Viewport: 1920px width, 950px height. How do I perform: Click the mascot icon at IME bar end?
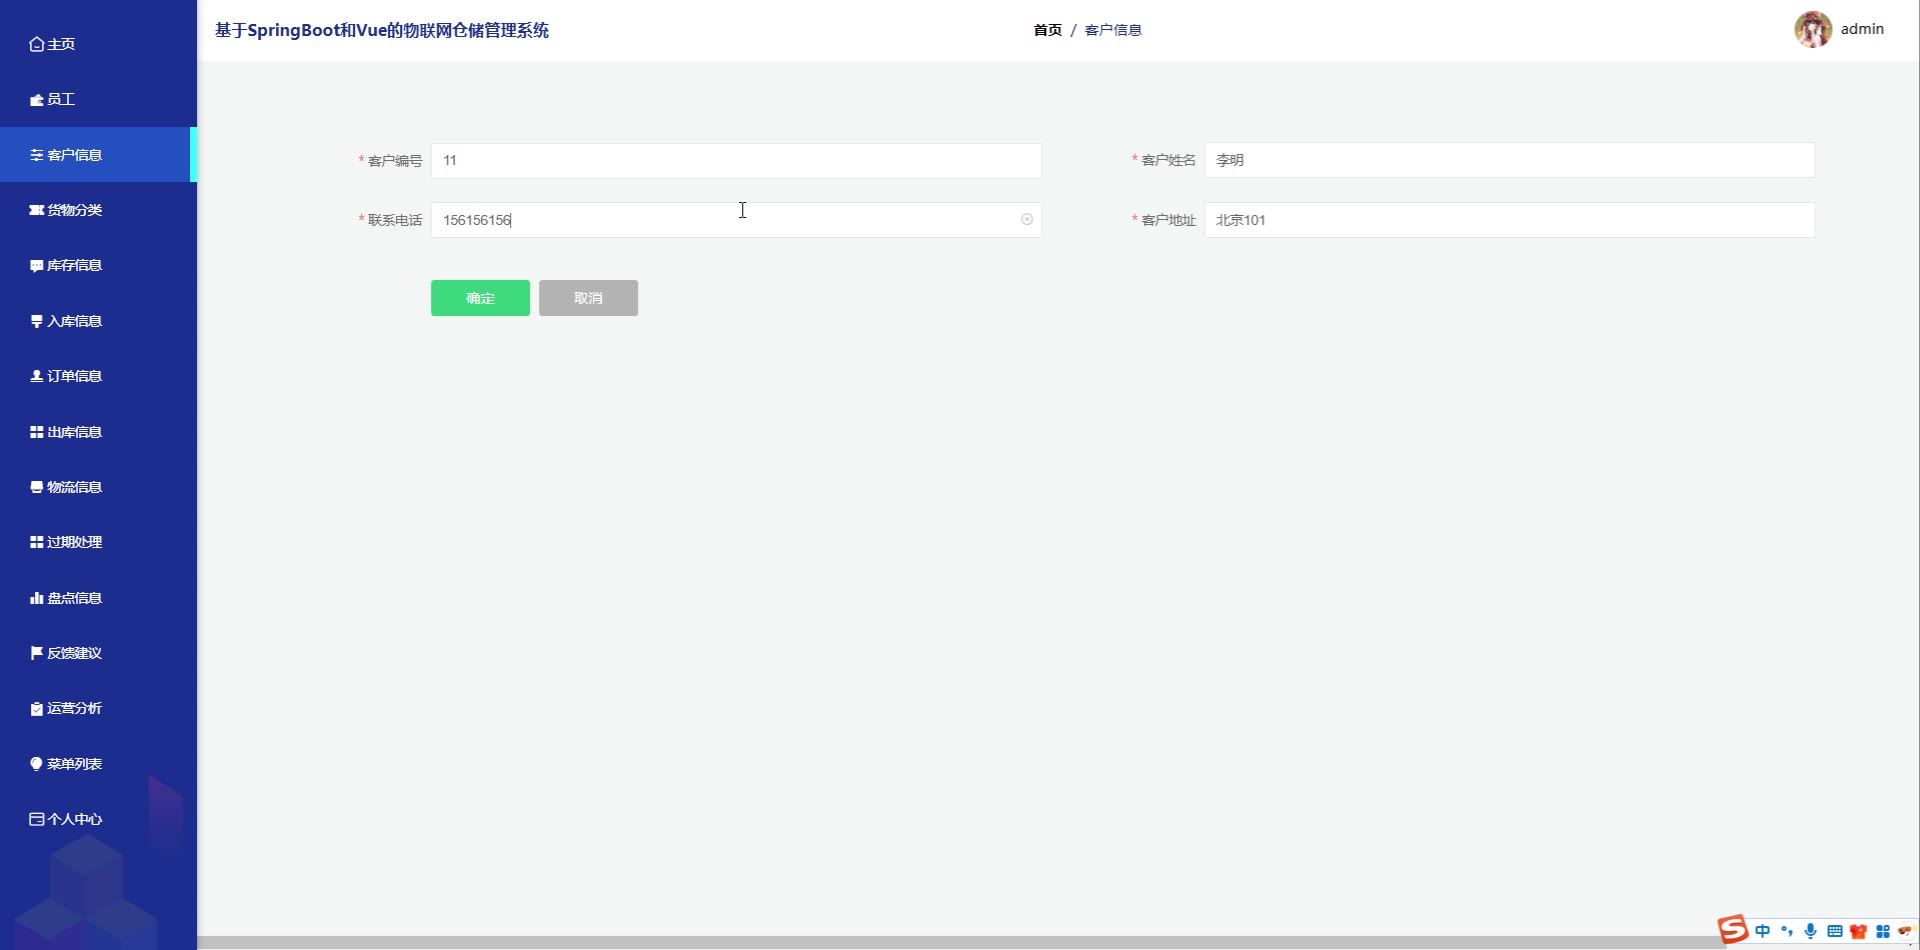(x=1905, y=931)
